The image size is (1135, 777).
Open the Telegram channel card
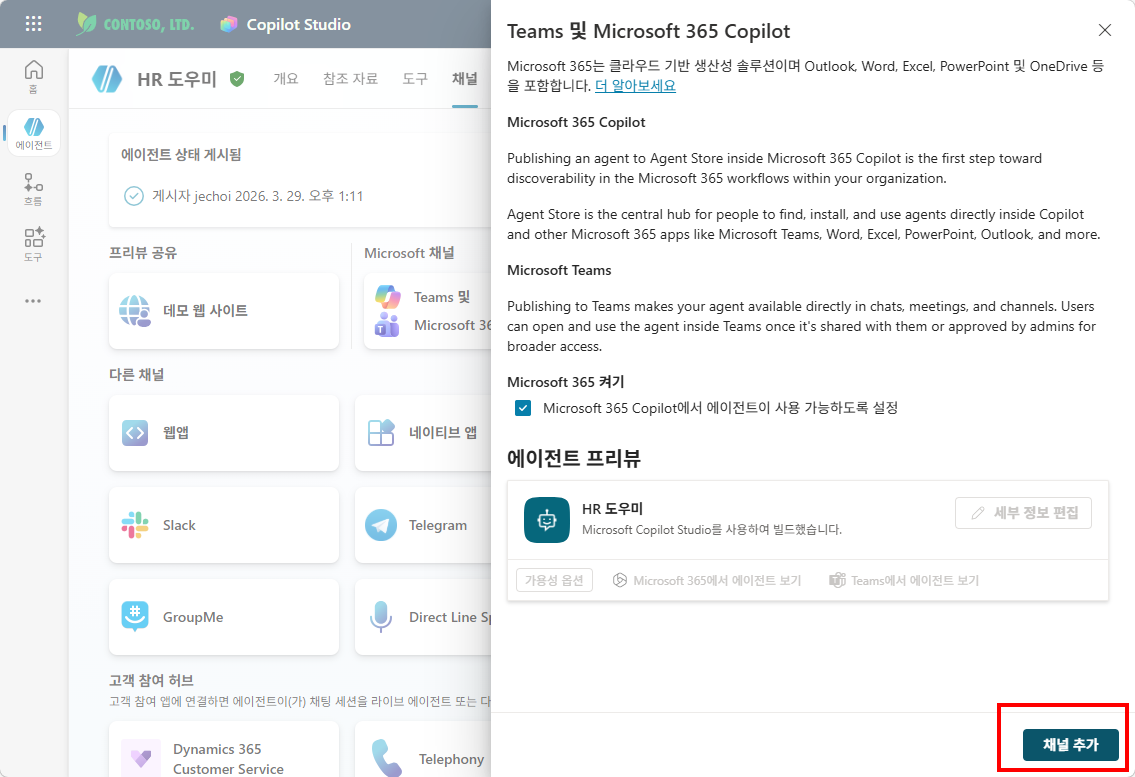pos(423,525)
